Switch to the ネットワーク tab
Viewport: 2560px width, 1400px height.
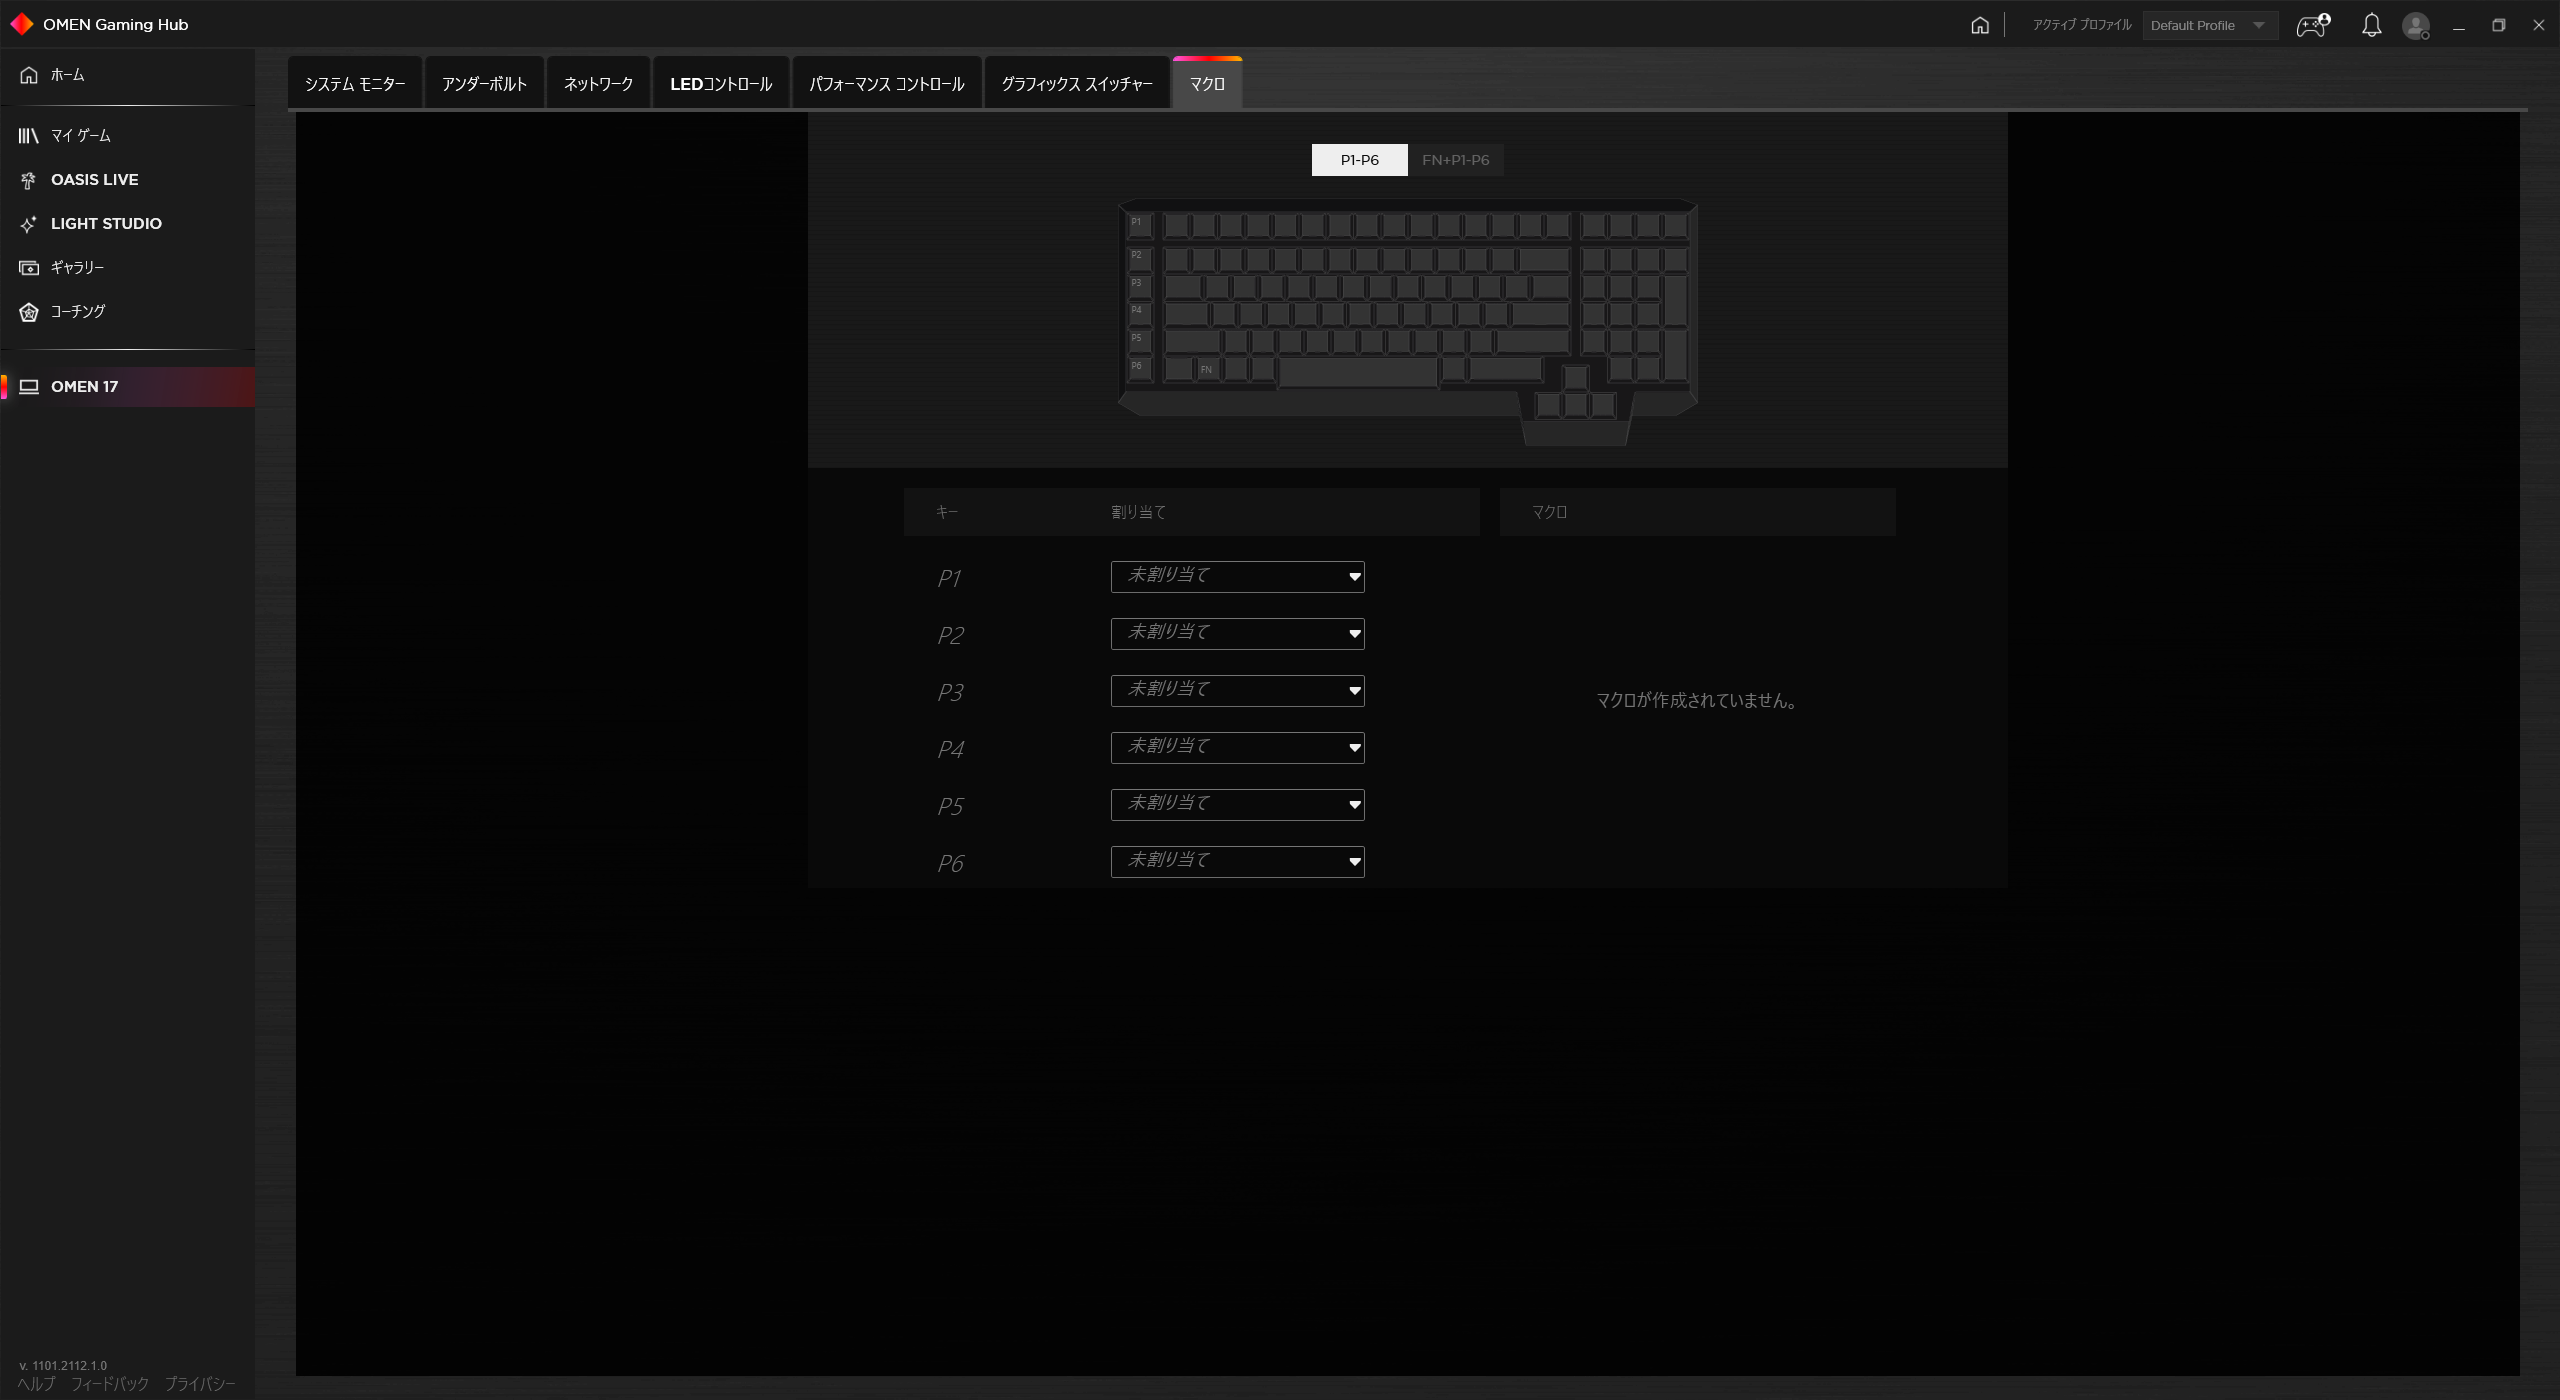tap(598, 84)
